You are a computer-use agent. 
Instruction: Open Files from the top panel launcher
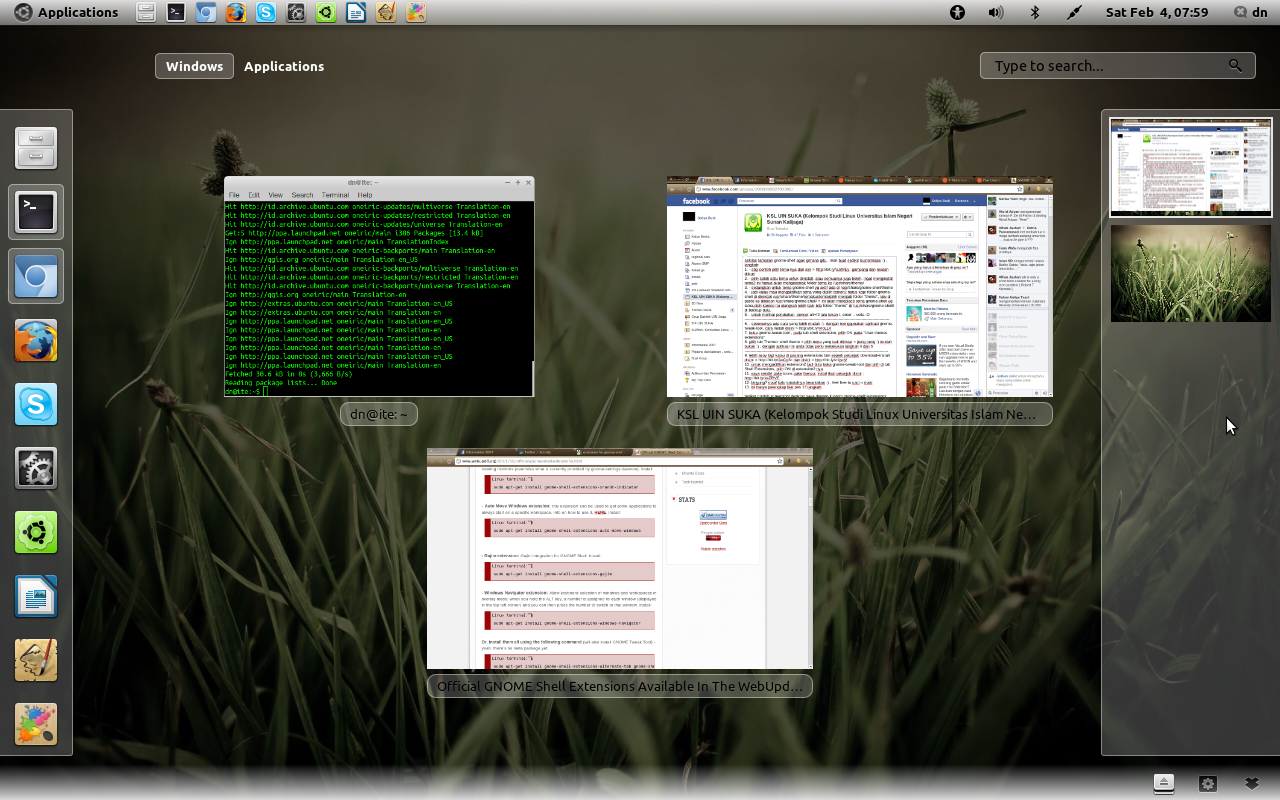pos(146,13)
